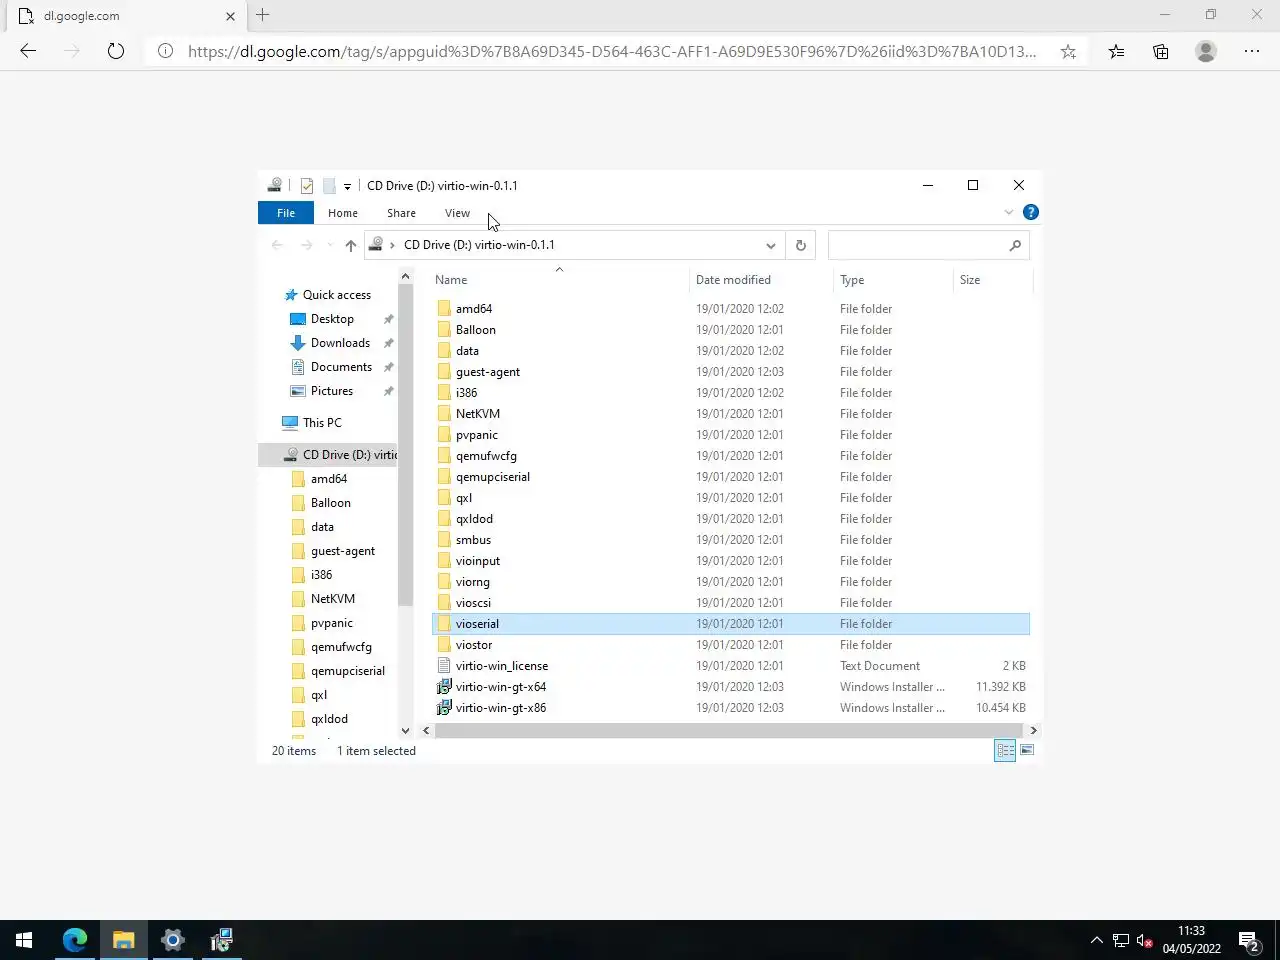Open Downloads in the navigation pane

[x=340, y=343]
